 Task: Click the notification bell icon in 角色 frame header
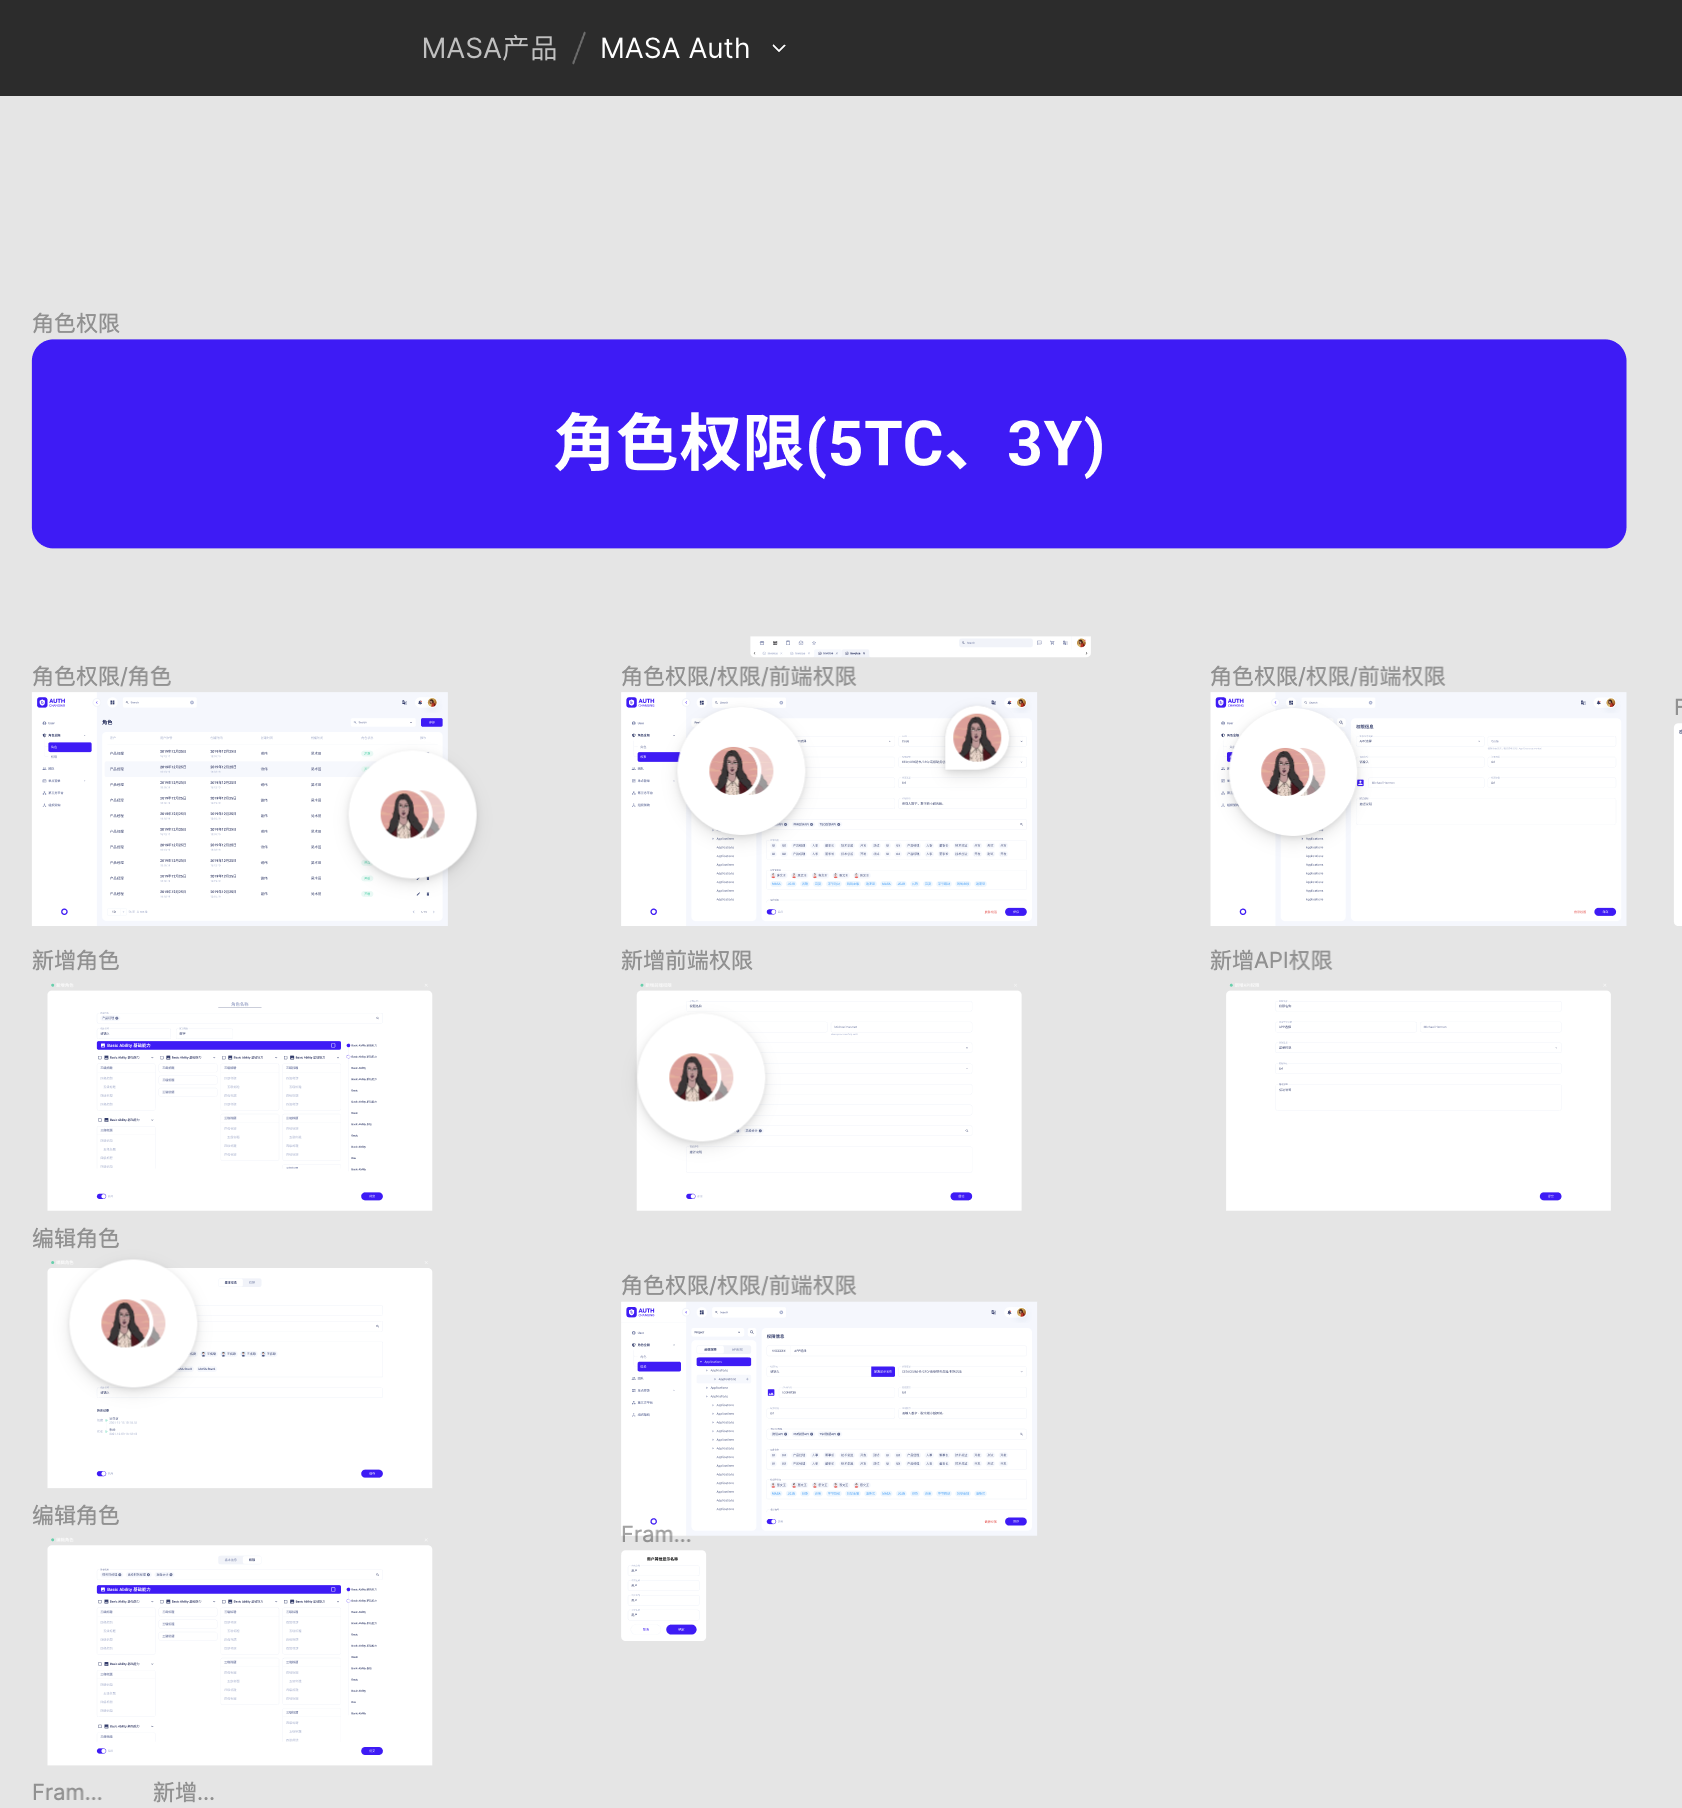[420, 702]
